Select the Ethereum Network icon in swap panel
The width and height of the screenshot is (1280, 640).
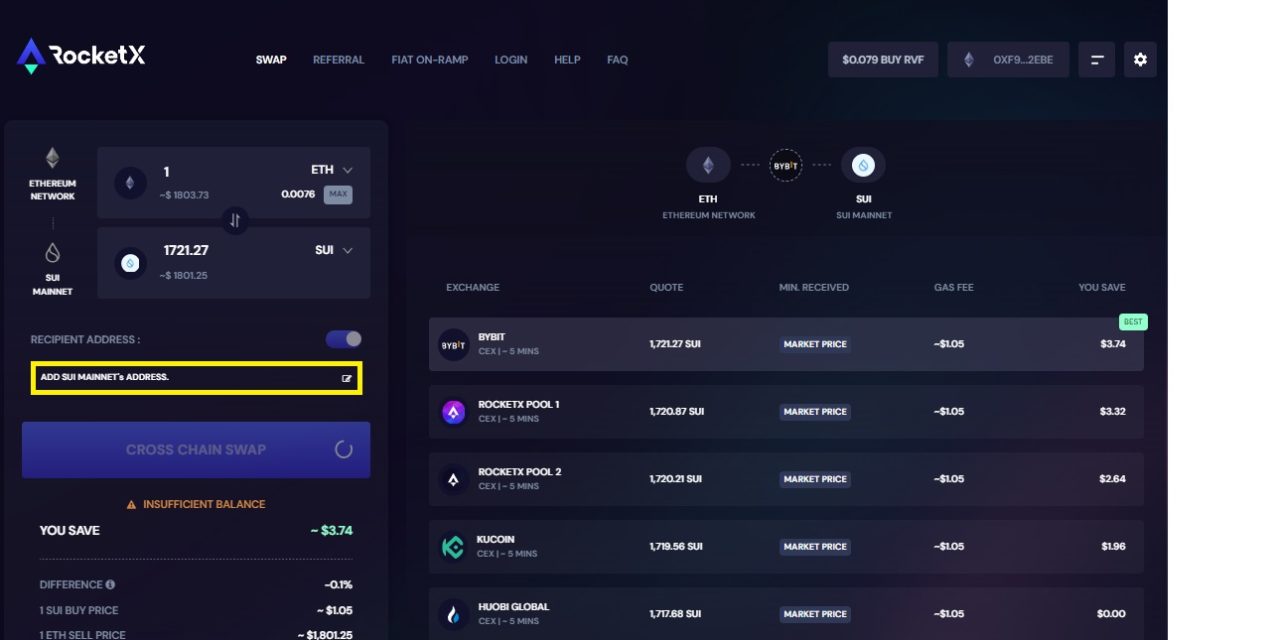point(51,158)
